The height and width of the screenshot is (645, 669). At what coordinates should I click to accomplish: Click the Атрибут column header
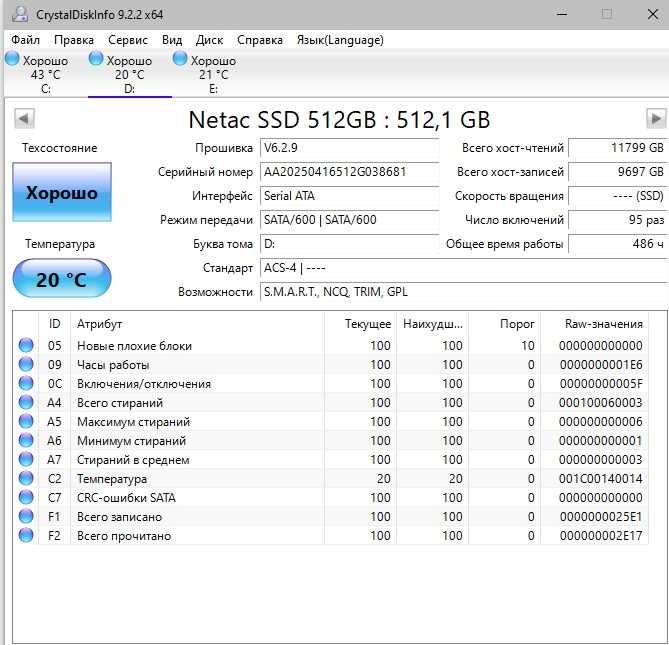pos(197,324)
